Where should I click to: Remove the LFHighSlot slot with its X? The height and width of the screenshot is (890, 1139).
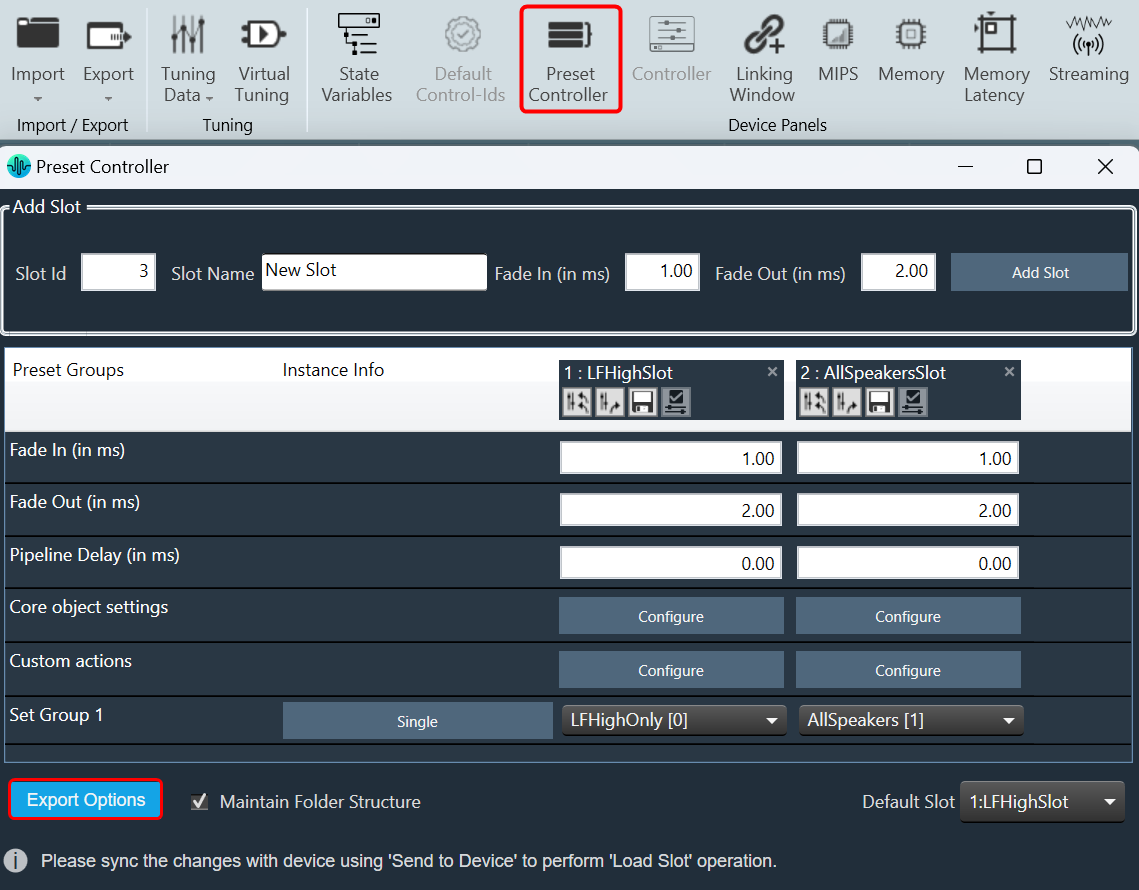point(772,371)
